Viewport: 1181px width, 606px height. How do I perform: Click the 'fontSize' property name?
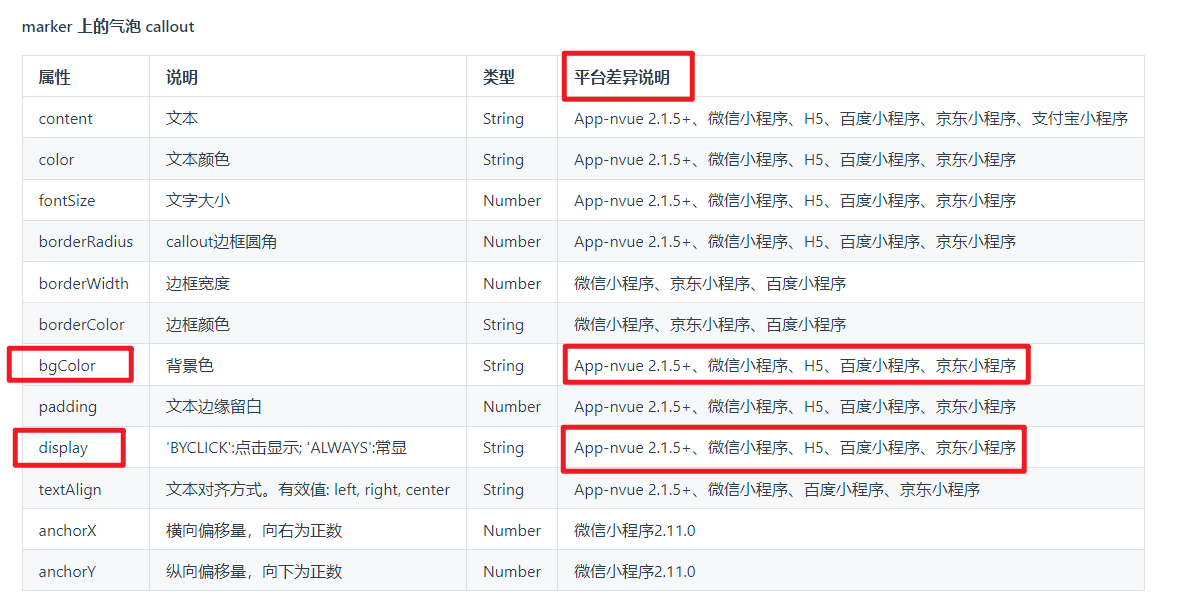[x=67, y=200]
